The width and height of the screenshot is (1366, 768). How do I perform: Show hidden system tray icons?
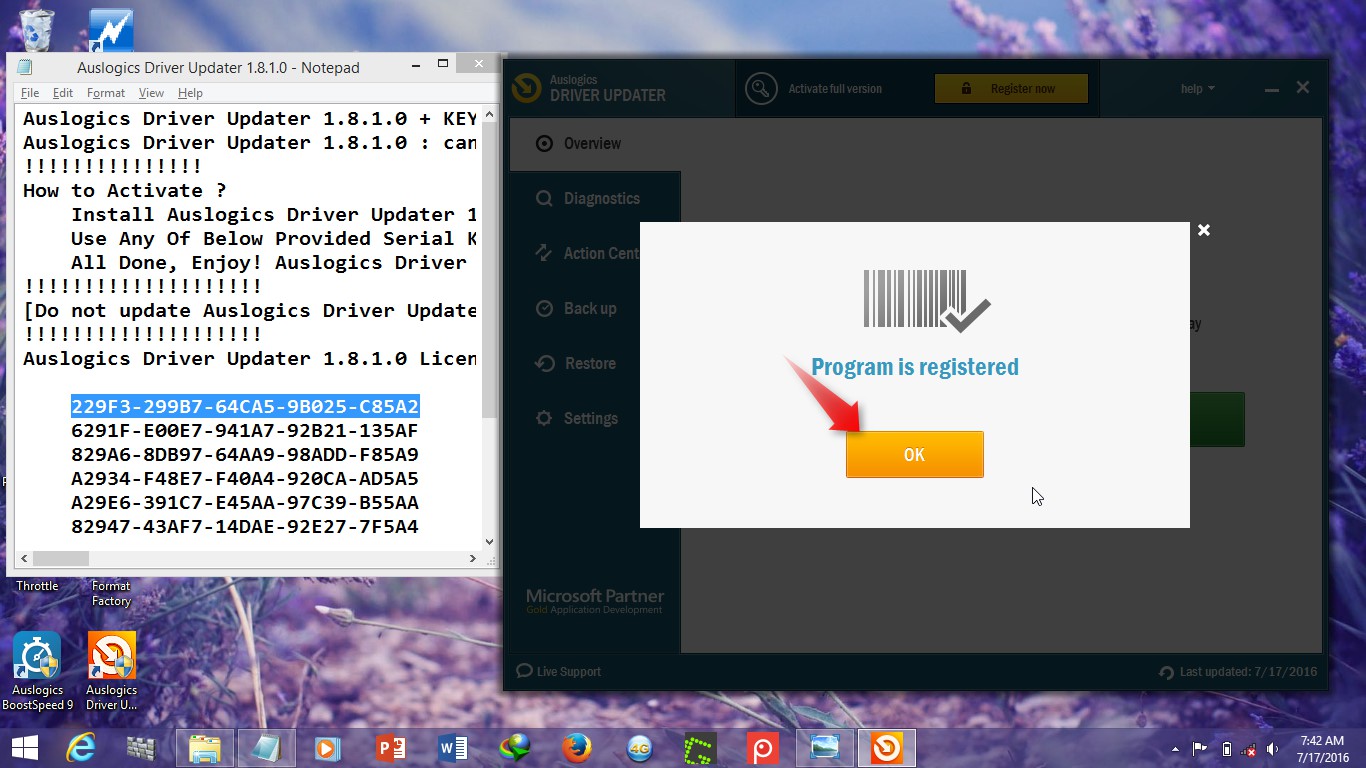[1175, 749]
